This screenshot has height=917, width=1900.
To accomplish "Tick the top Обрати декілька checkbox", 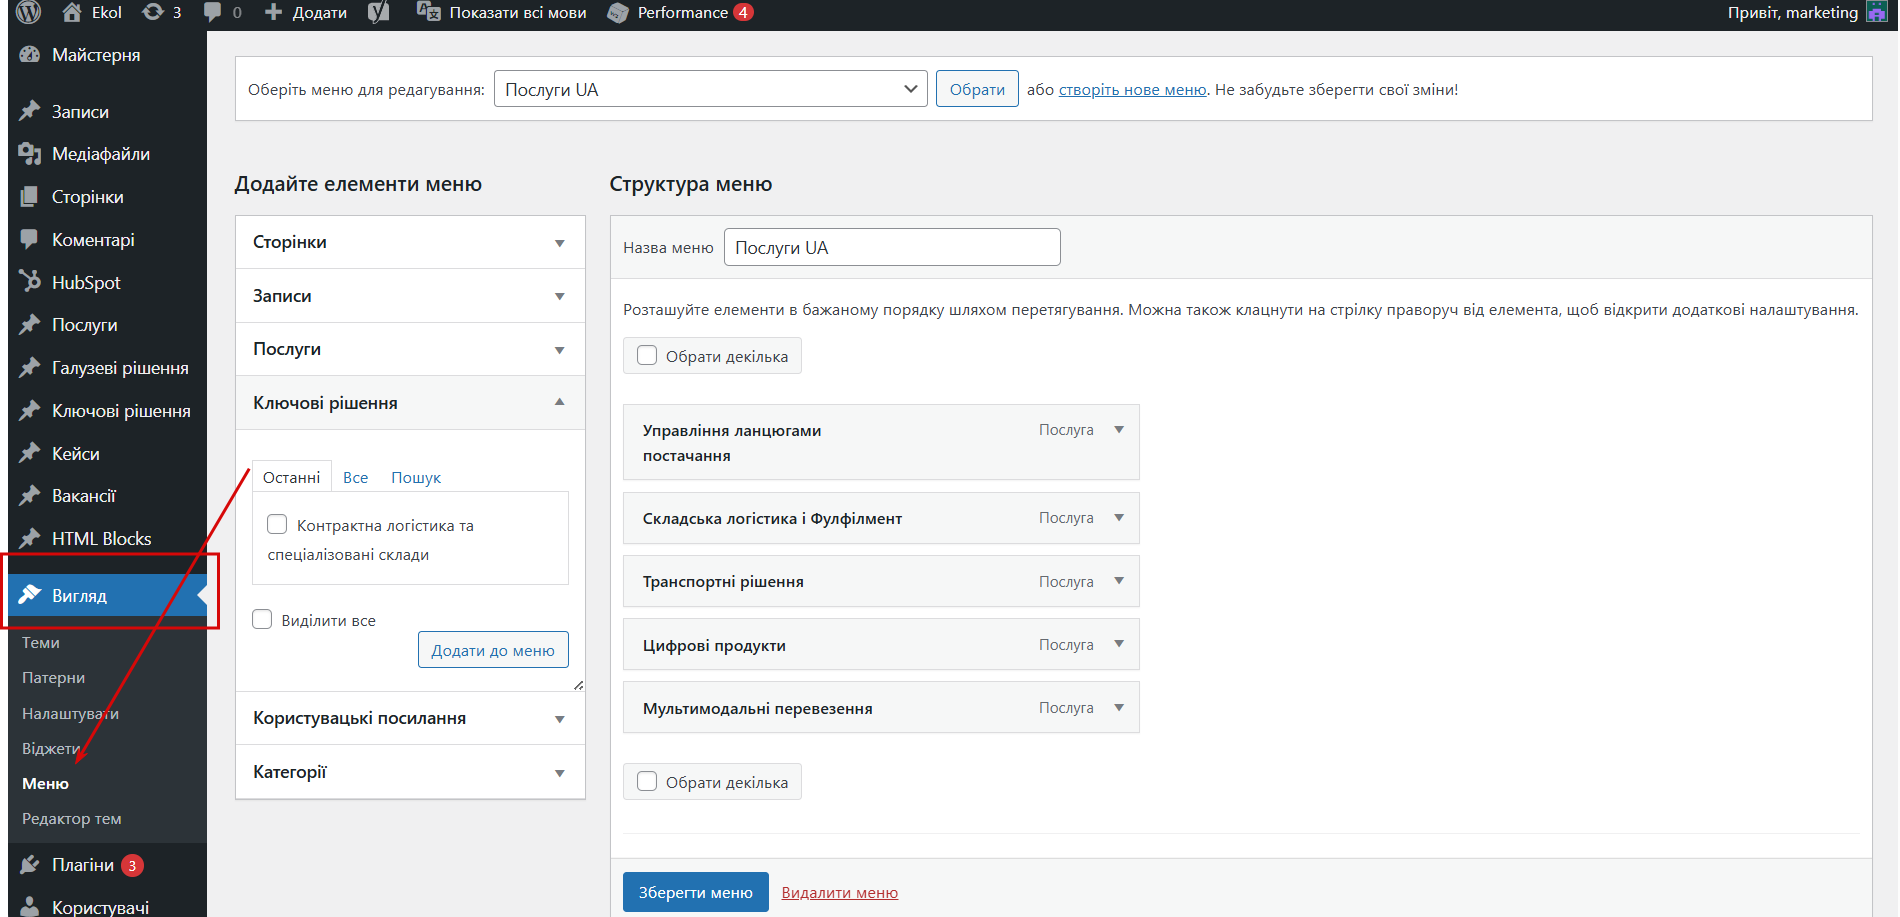I will click(647, 356).
